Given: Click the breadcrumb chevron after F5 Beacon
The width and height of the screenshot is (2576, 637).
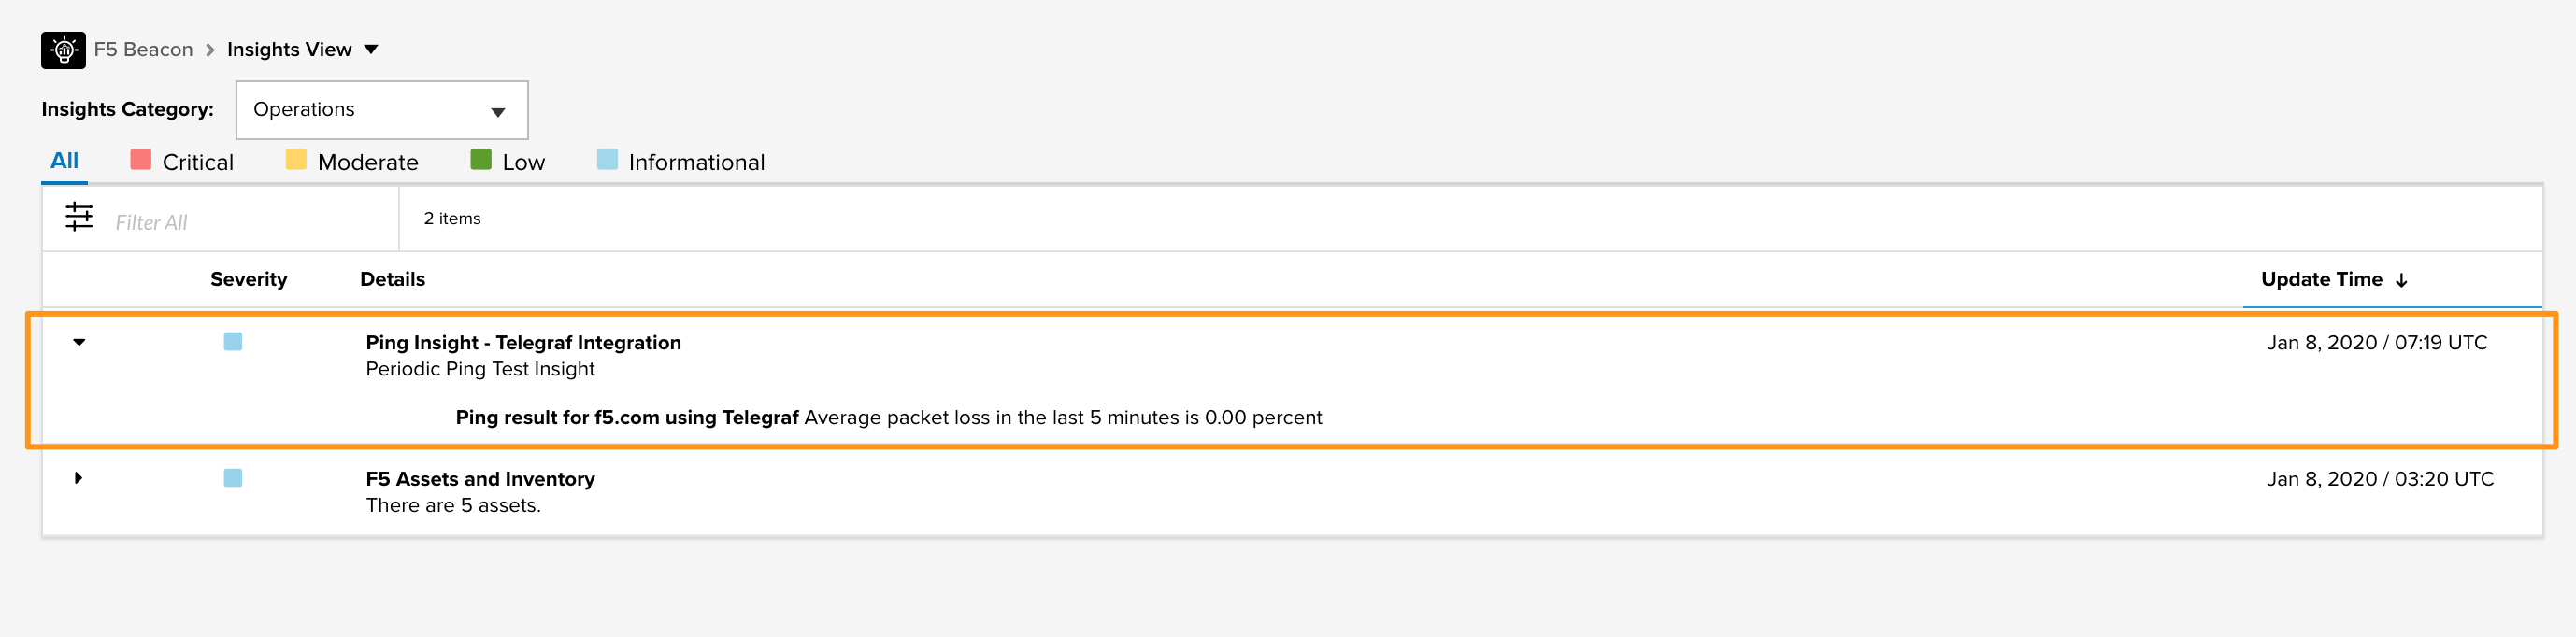Looking at the screenshot, I should coord(210,50).
